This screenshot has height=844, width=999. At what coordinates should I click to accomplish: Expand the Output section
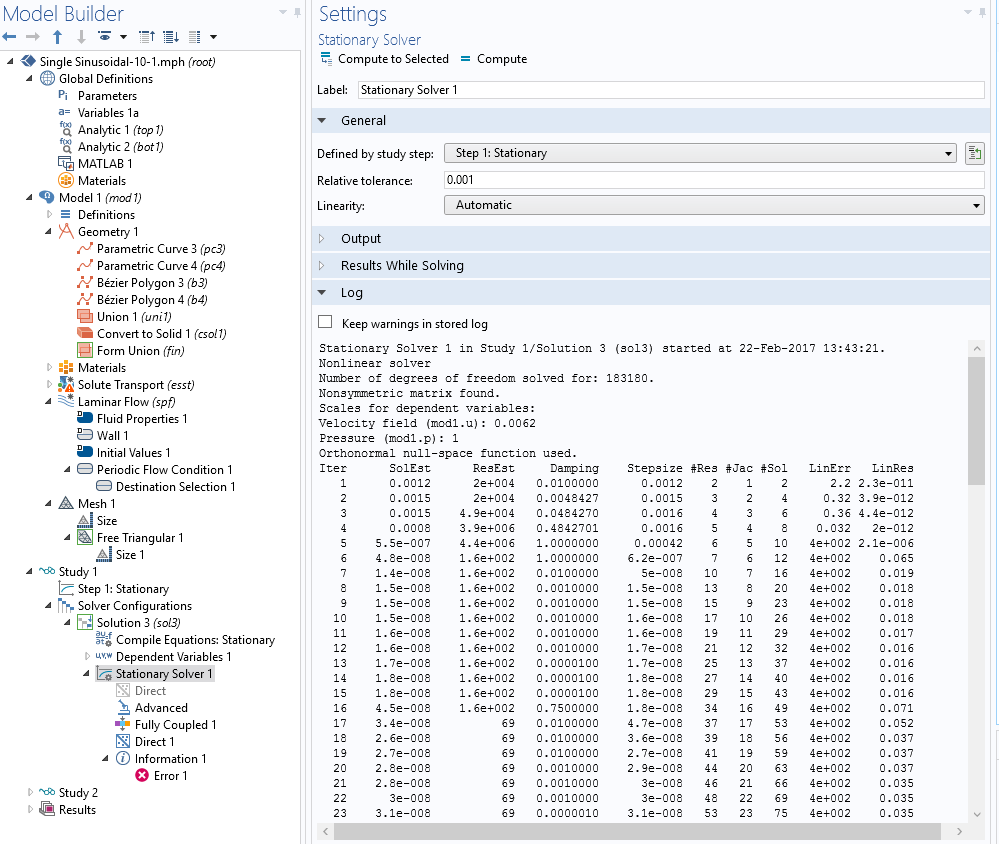[361, 239]
